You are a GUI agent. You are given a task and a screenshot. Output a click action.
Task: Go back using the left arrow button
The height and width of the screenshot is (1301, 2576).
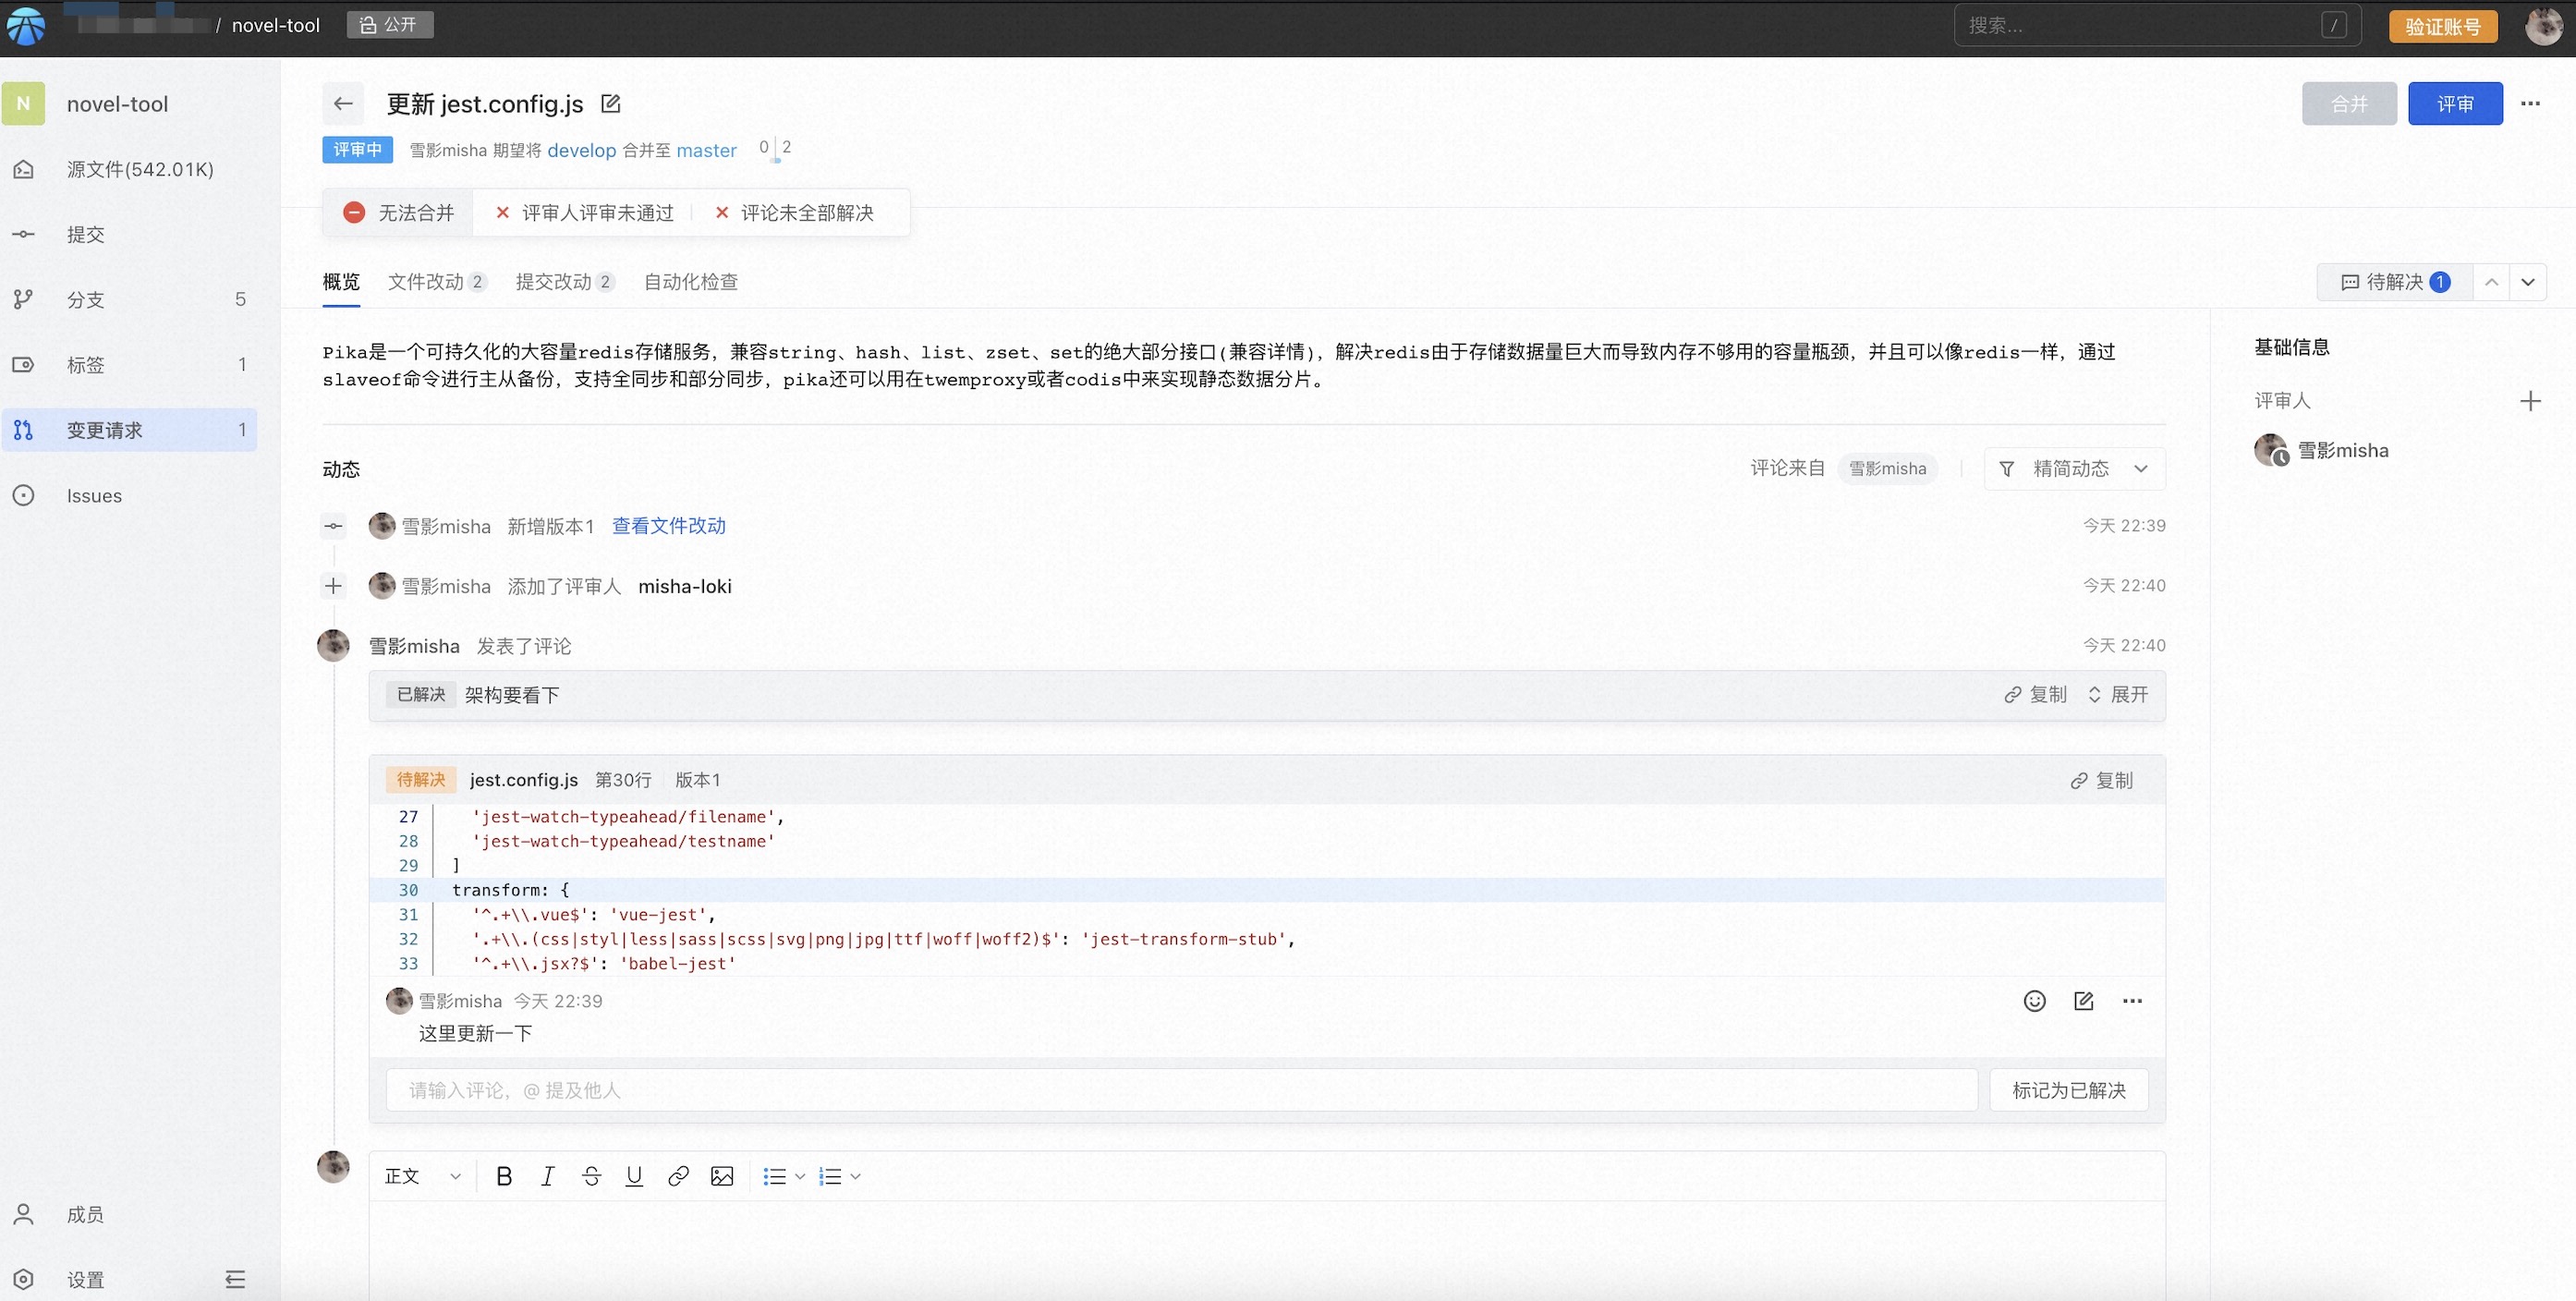pyautogui.click(x=343, y=103)
